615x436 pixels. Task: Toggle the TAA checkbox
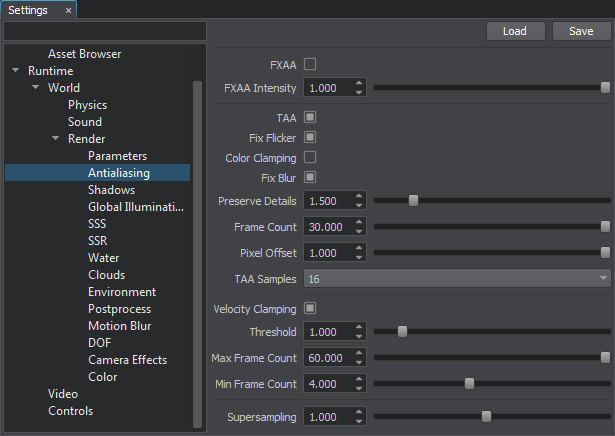pyautogui.click(x=310, y=117)
